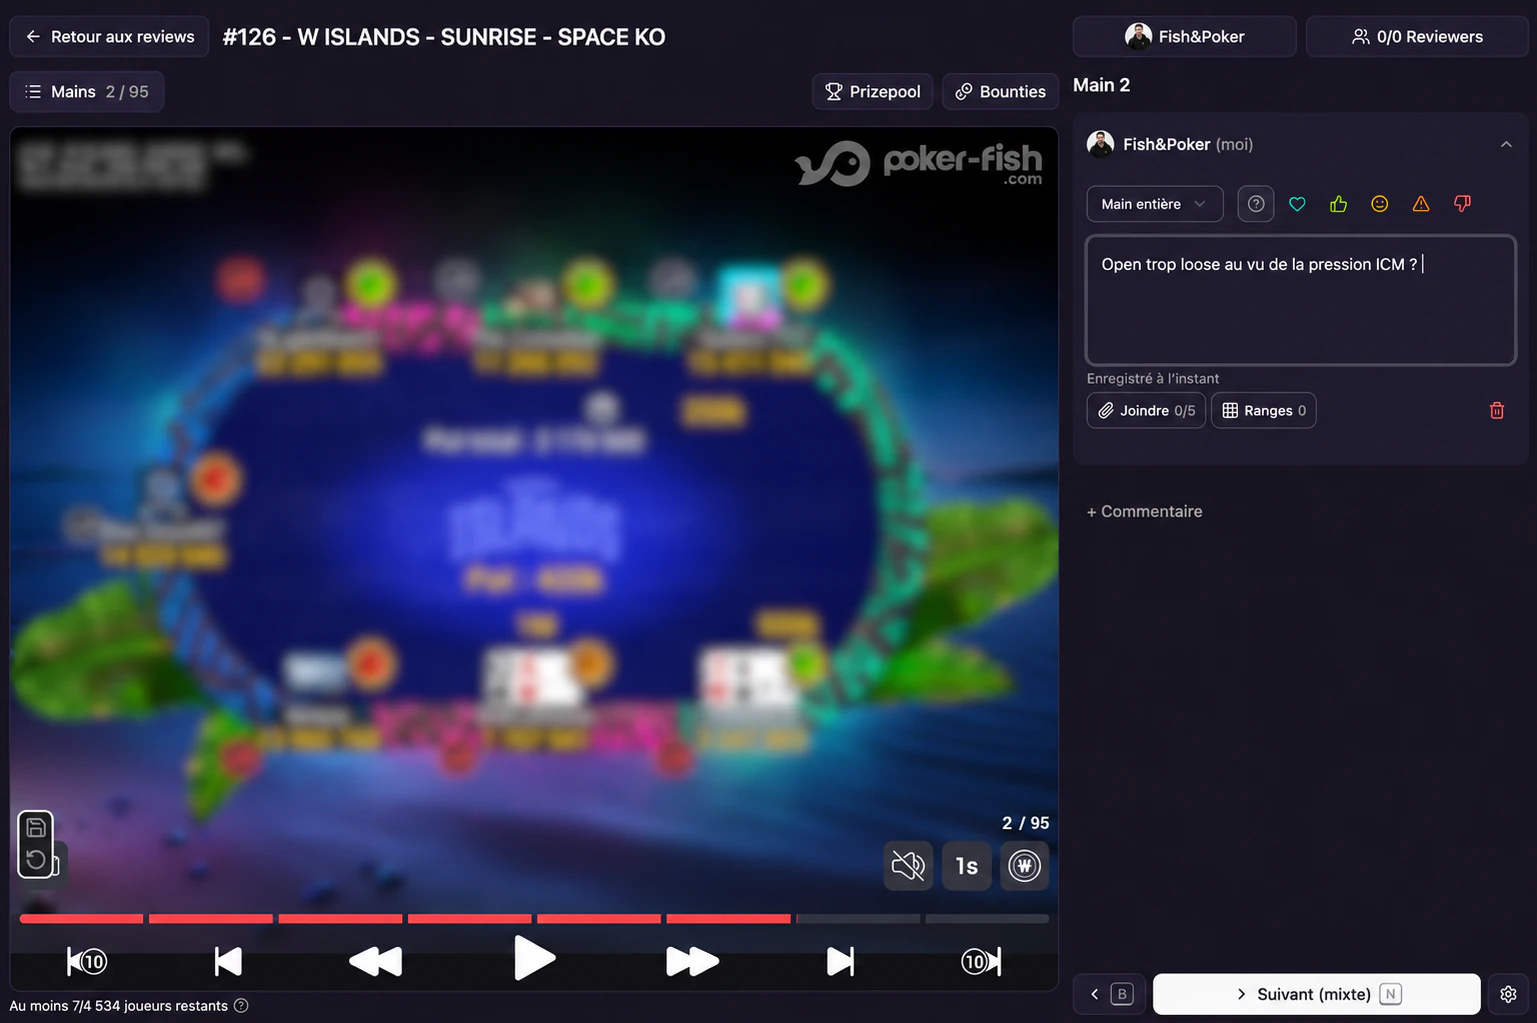The width and height of the screenshot is (1537, 1023).
Task: Open the Bounties panel
Action: 1000,92
